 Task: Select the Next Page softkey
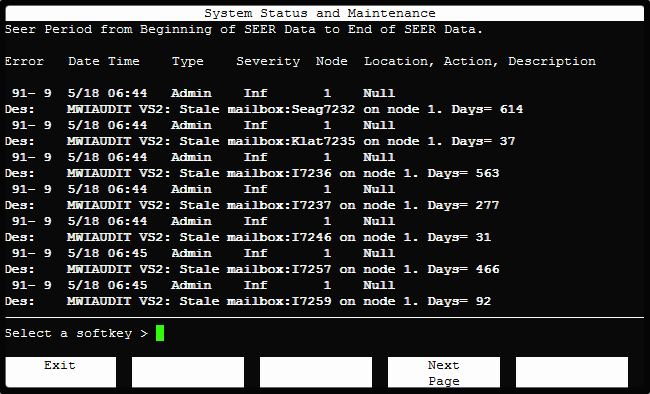tap(444, 372)
